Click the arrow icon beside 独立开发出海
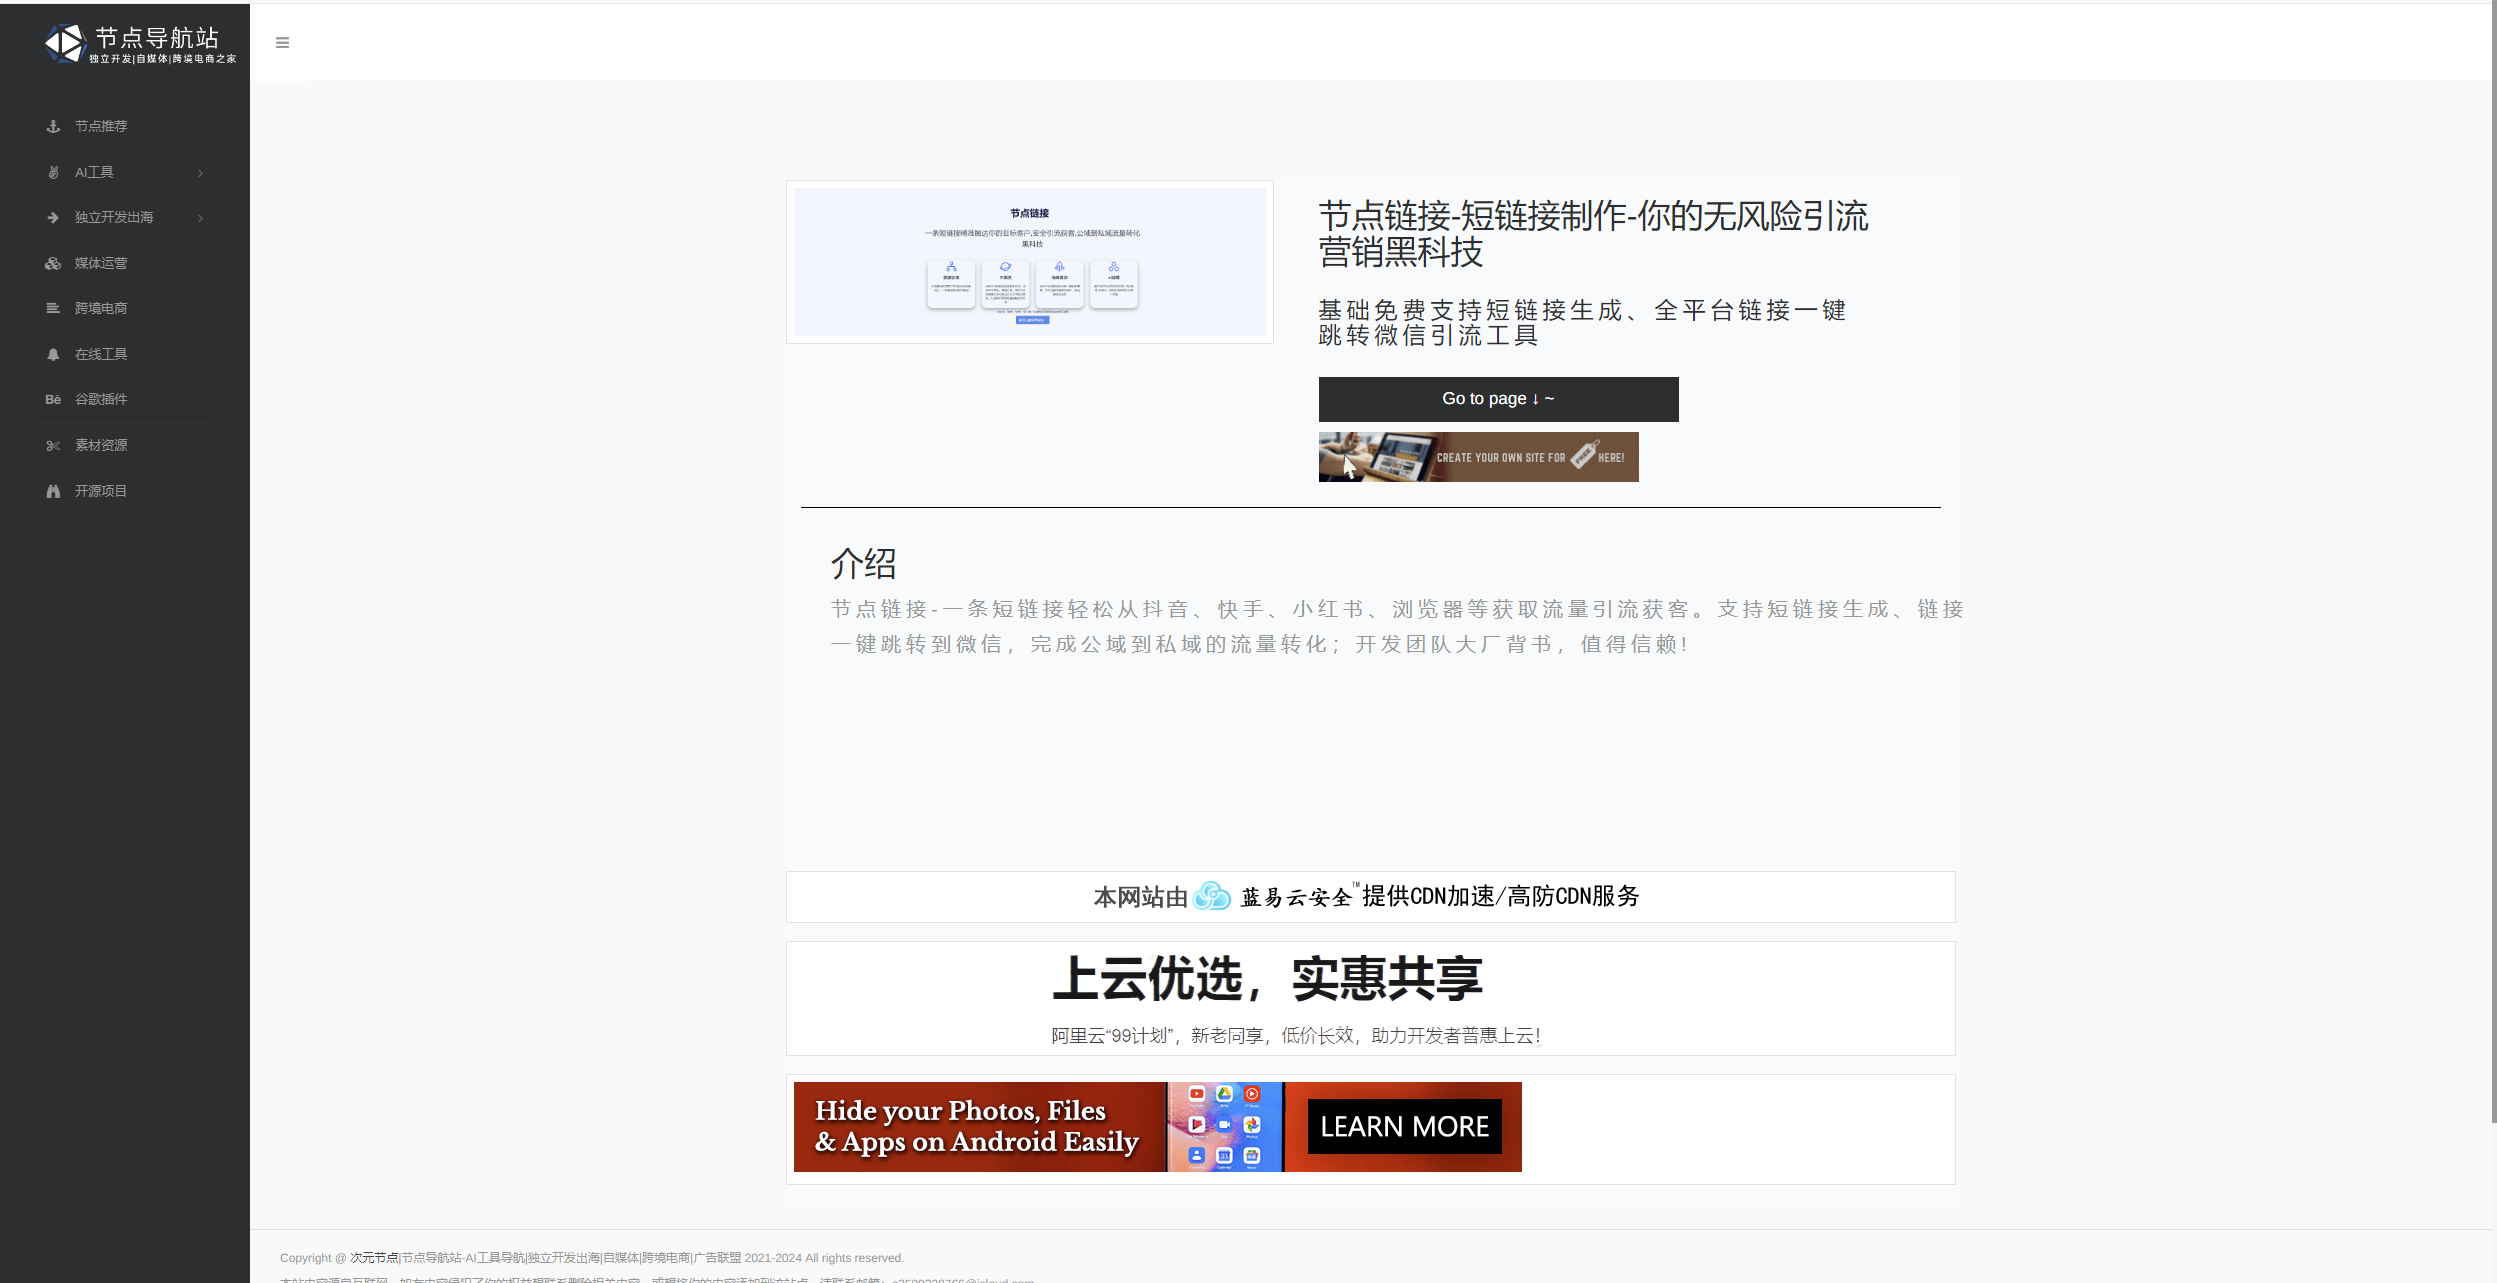The image size is (2497, 1283). click(x=53, y=217)
